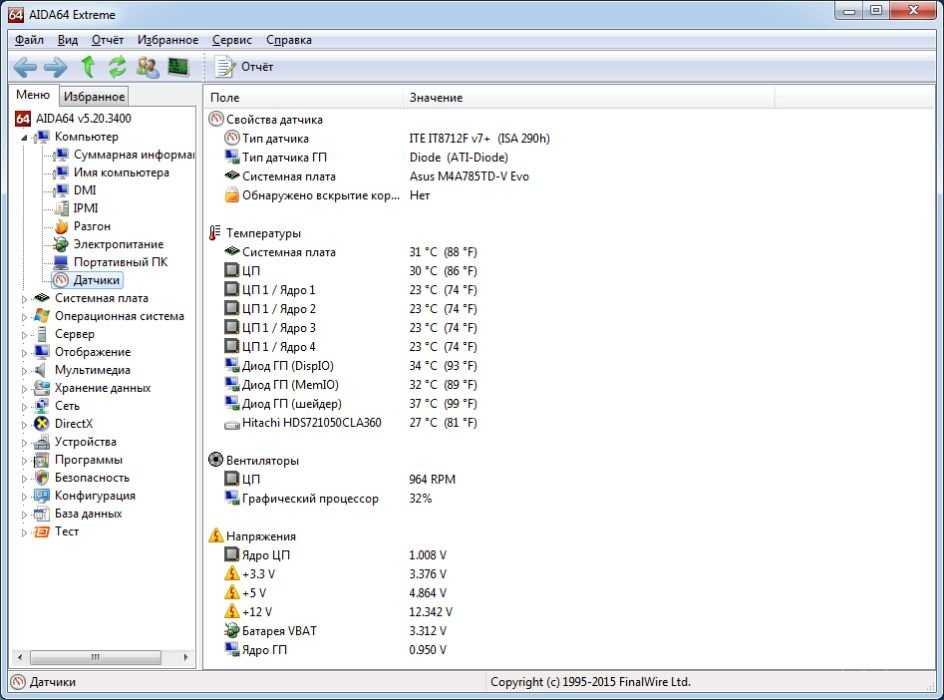944x700 pixels.
Task: Click the Конфигурация icon in tree
Action: click(42, 496)
